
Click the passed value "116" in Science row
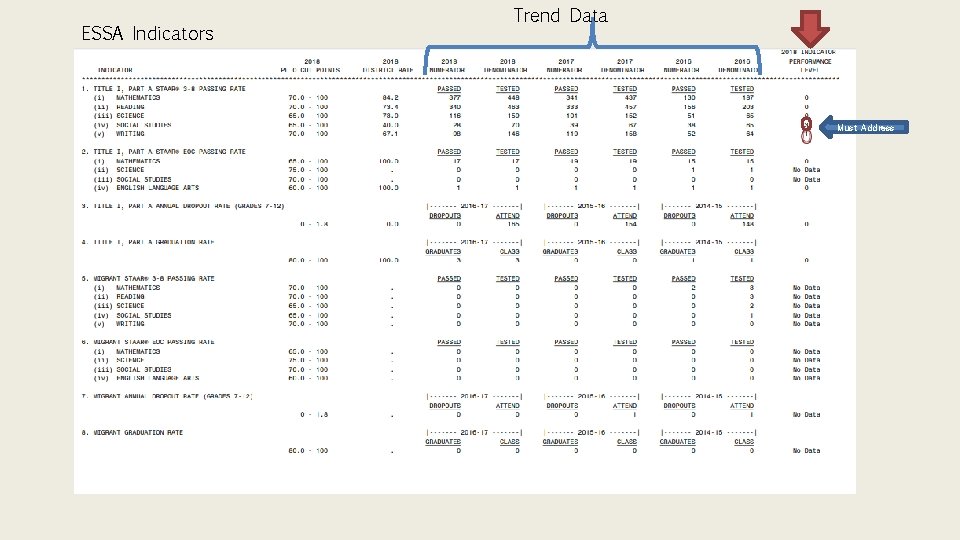454,116
